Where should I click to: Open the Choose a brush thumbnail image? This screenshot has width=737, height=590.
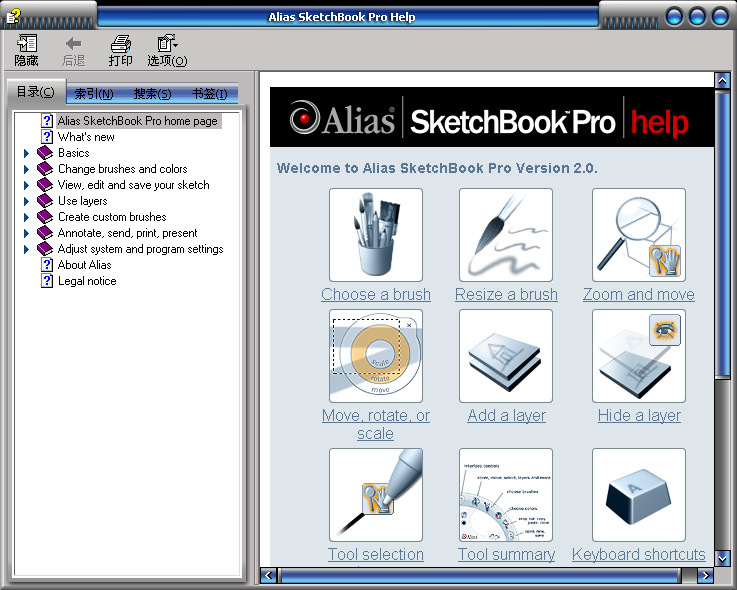pyautogui.click(x=376, y=235)
